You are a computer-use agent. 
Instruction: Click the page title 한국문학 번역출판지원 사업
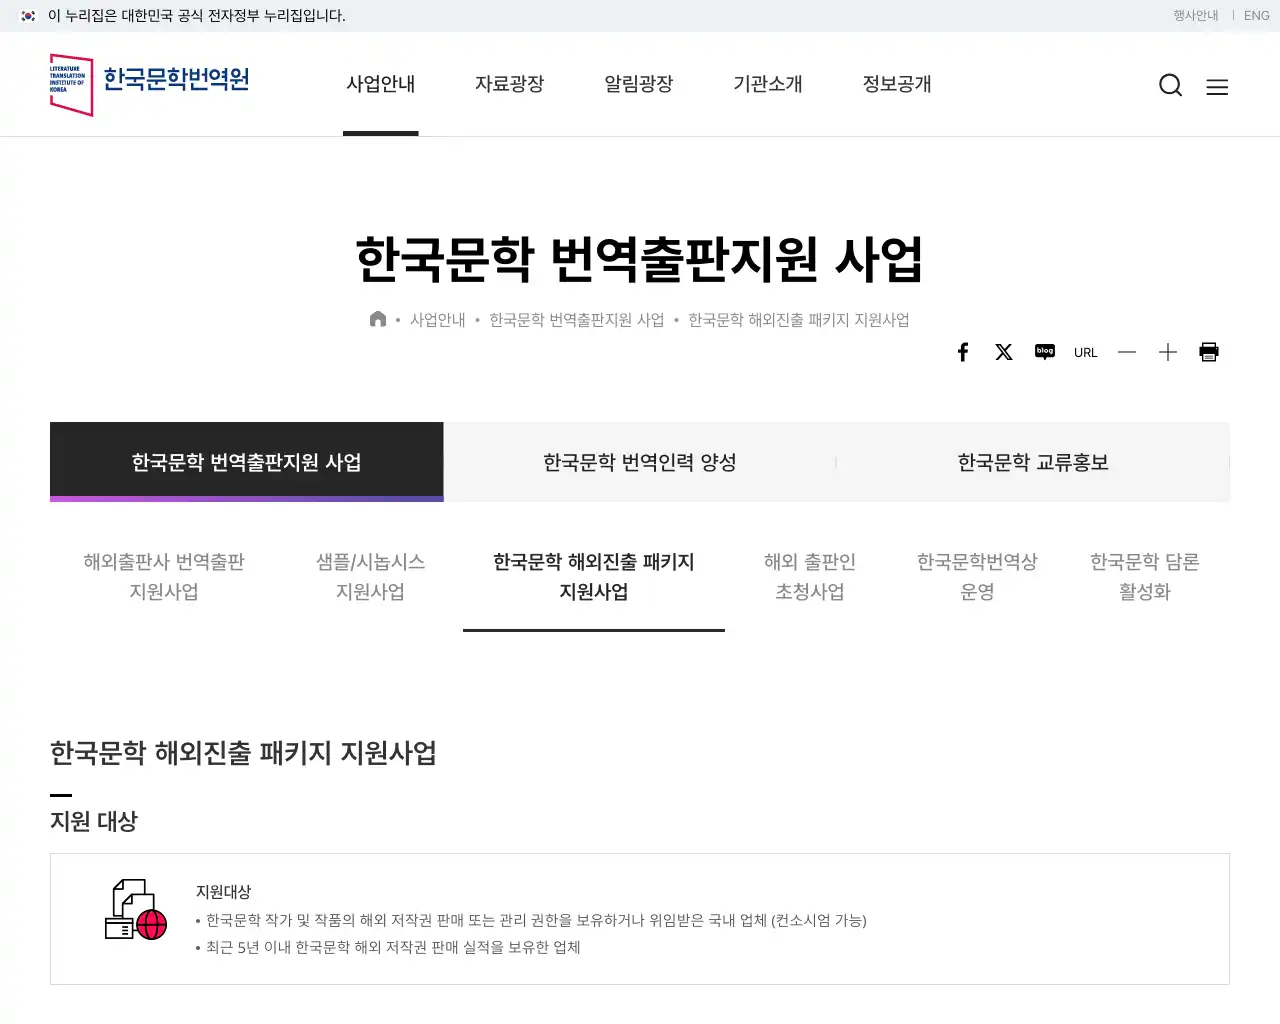639,259
